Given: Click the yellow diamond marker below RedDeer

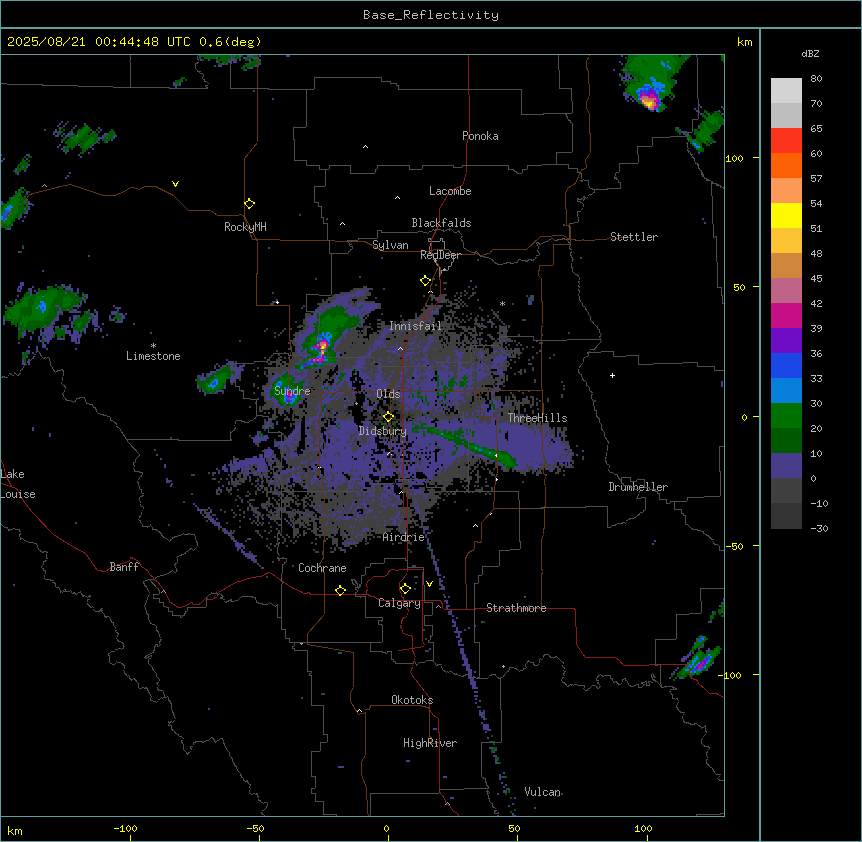Looking at the screenshot, I should point(425,281).
